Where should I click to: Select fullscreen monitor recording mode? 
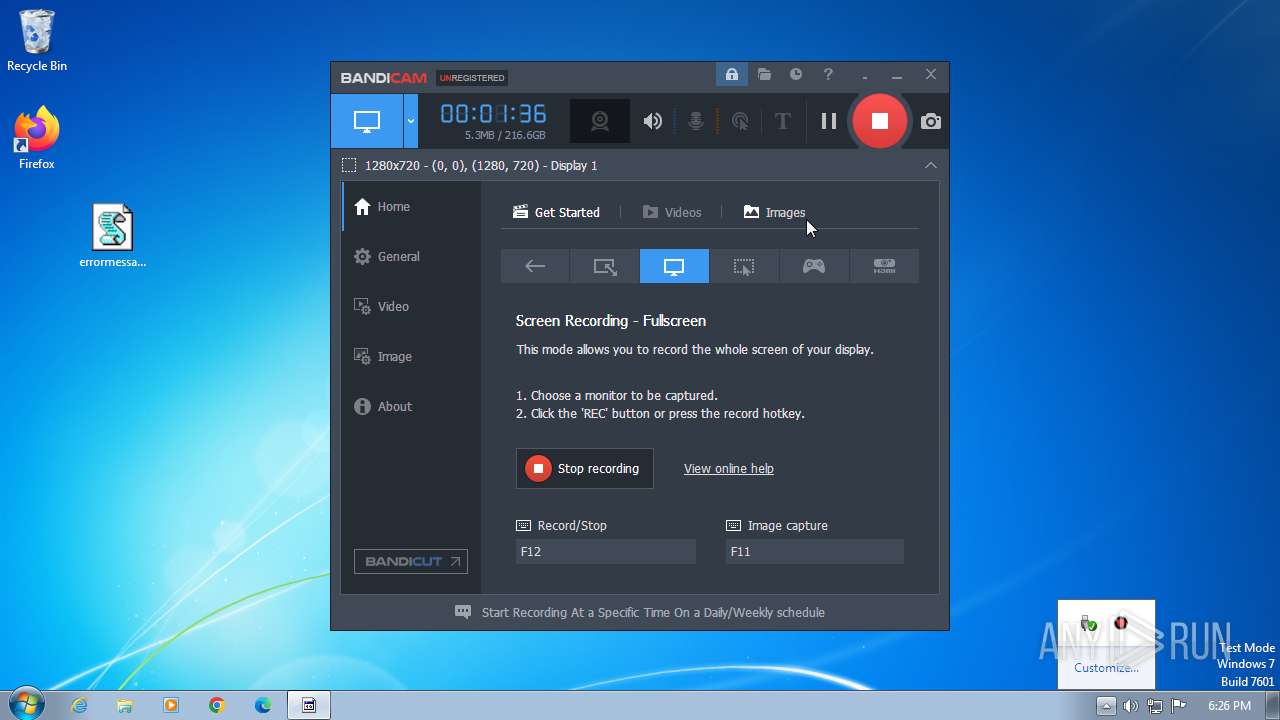(674, 266)
